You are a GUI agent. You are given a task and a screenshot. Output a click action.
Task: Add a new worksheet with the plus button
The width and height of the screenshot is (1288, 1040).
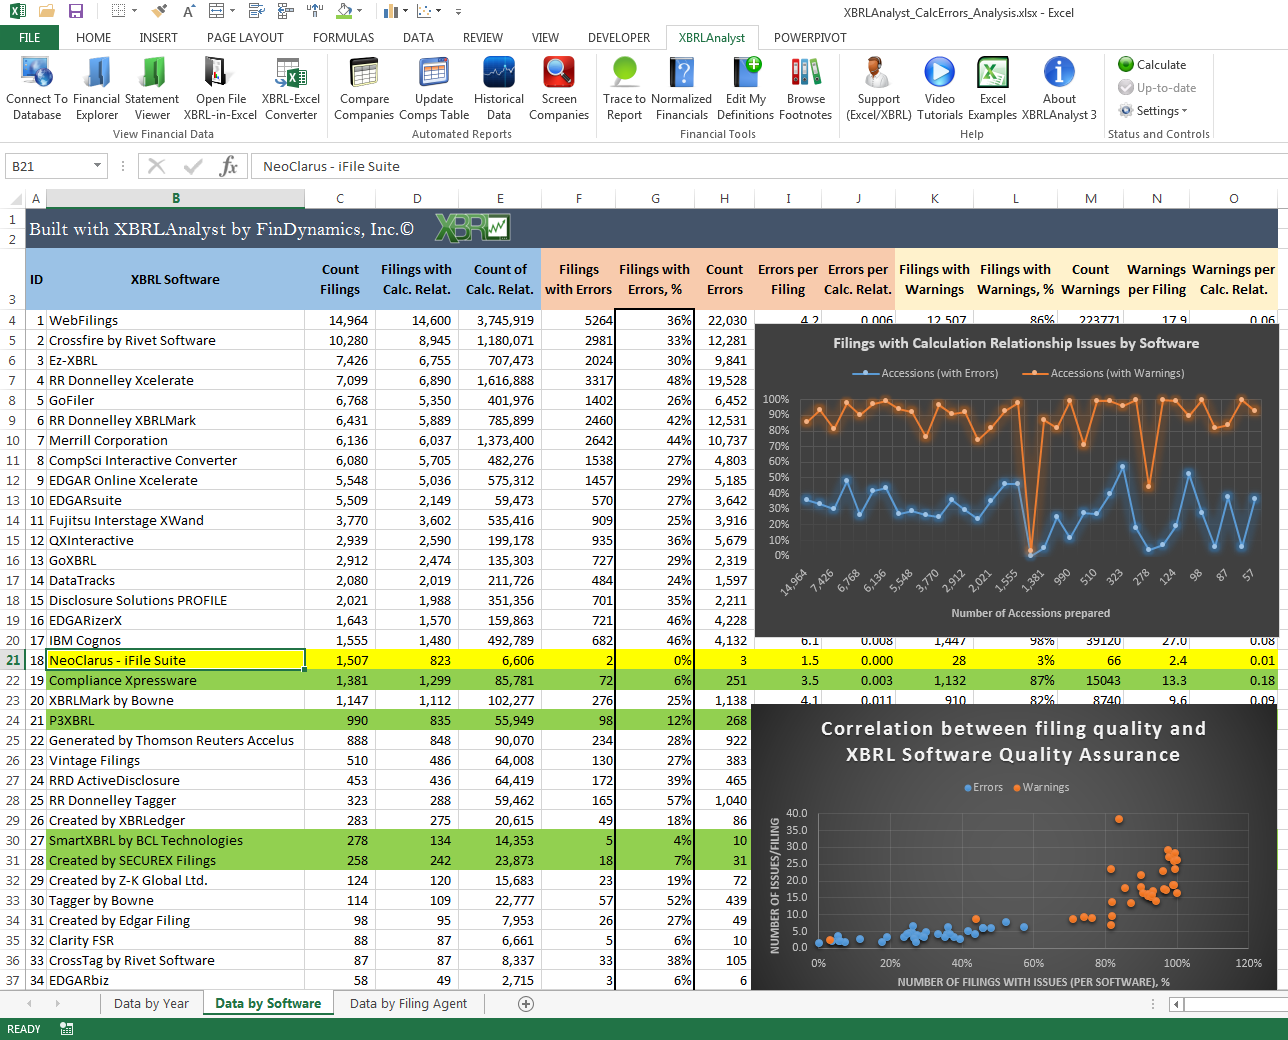(x=526, y=1002)
